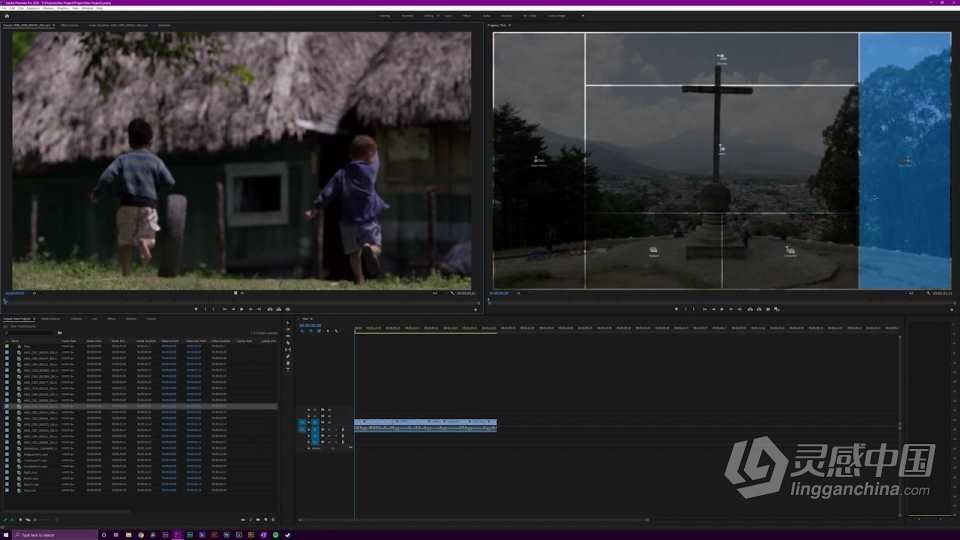The height and width of the screenshot is (540, 960).
Task: Click the timeline video clip on V1
Action: pyautogui.click(x=426, y=422)
